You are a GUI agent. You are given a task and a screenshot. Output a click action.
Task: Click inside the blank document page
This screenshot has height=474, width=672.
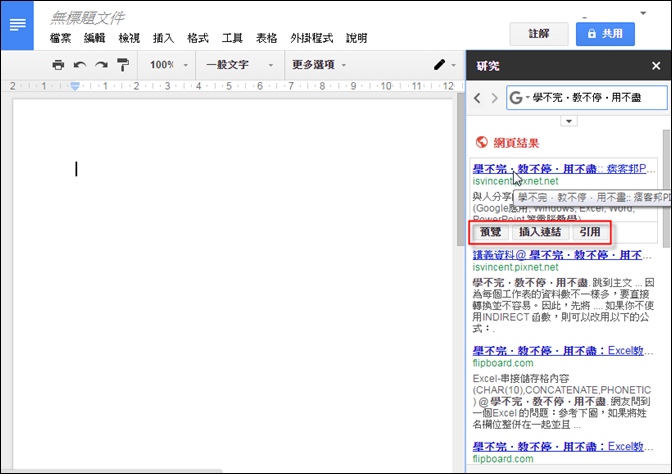232,283
